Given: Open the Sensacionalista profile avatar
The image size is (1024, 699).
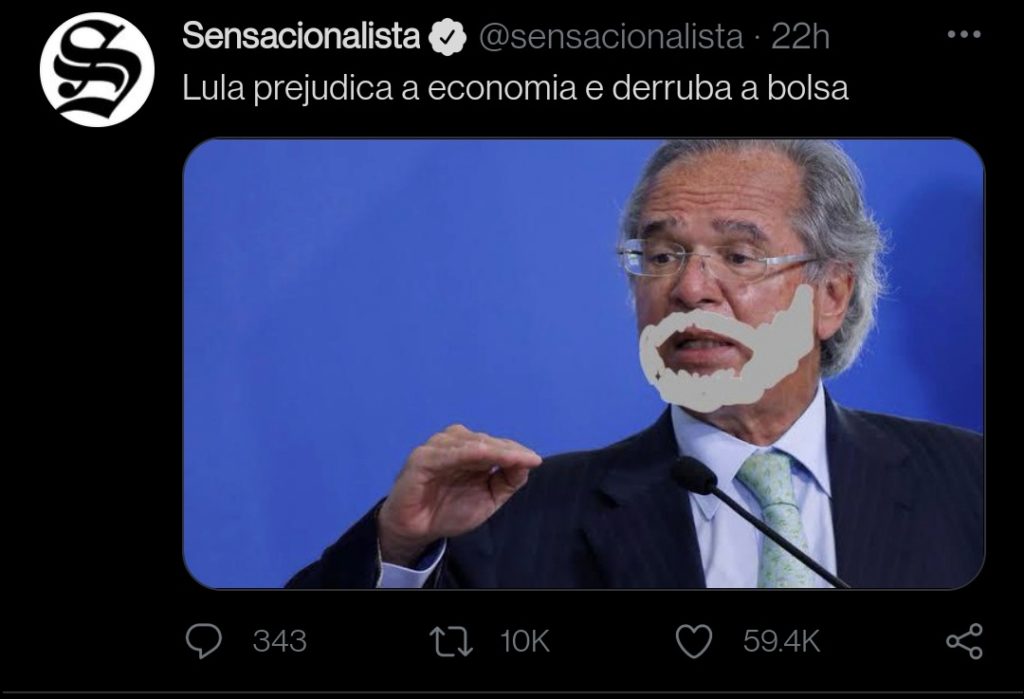Looking at the screenshot, I should tap(97, 69).
